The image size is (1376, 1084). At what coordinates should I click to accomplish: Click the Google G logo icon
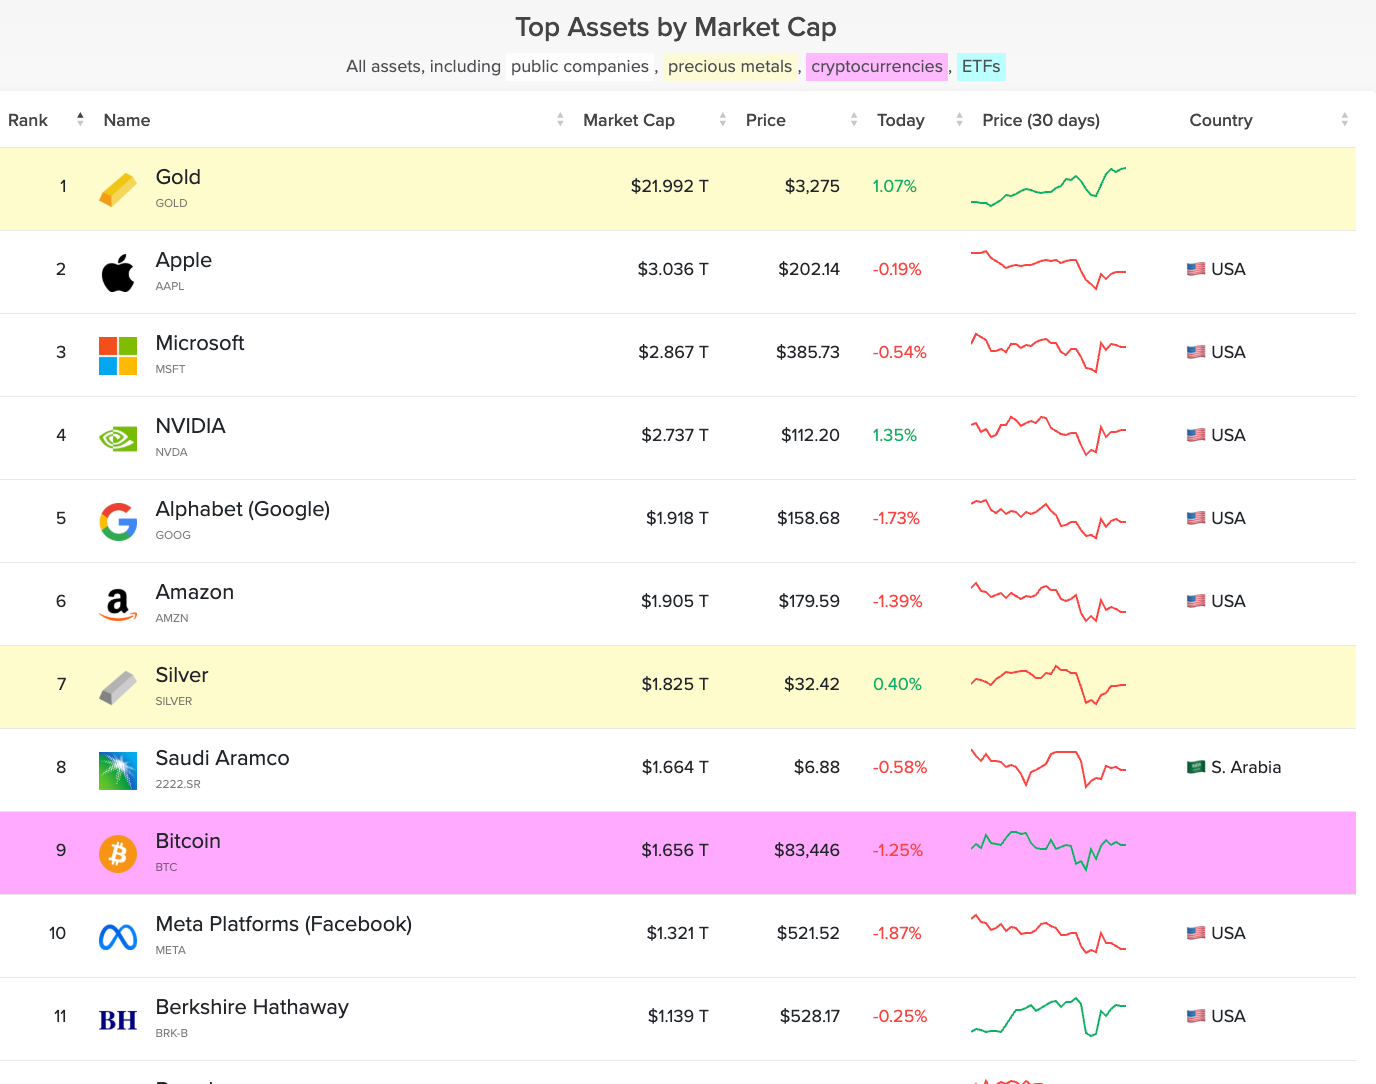[x=118, y=521]
